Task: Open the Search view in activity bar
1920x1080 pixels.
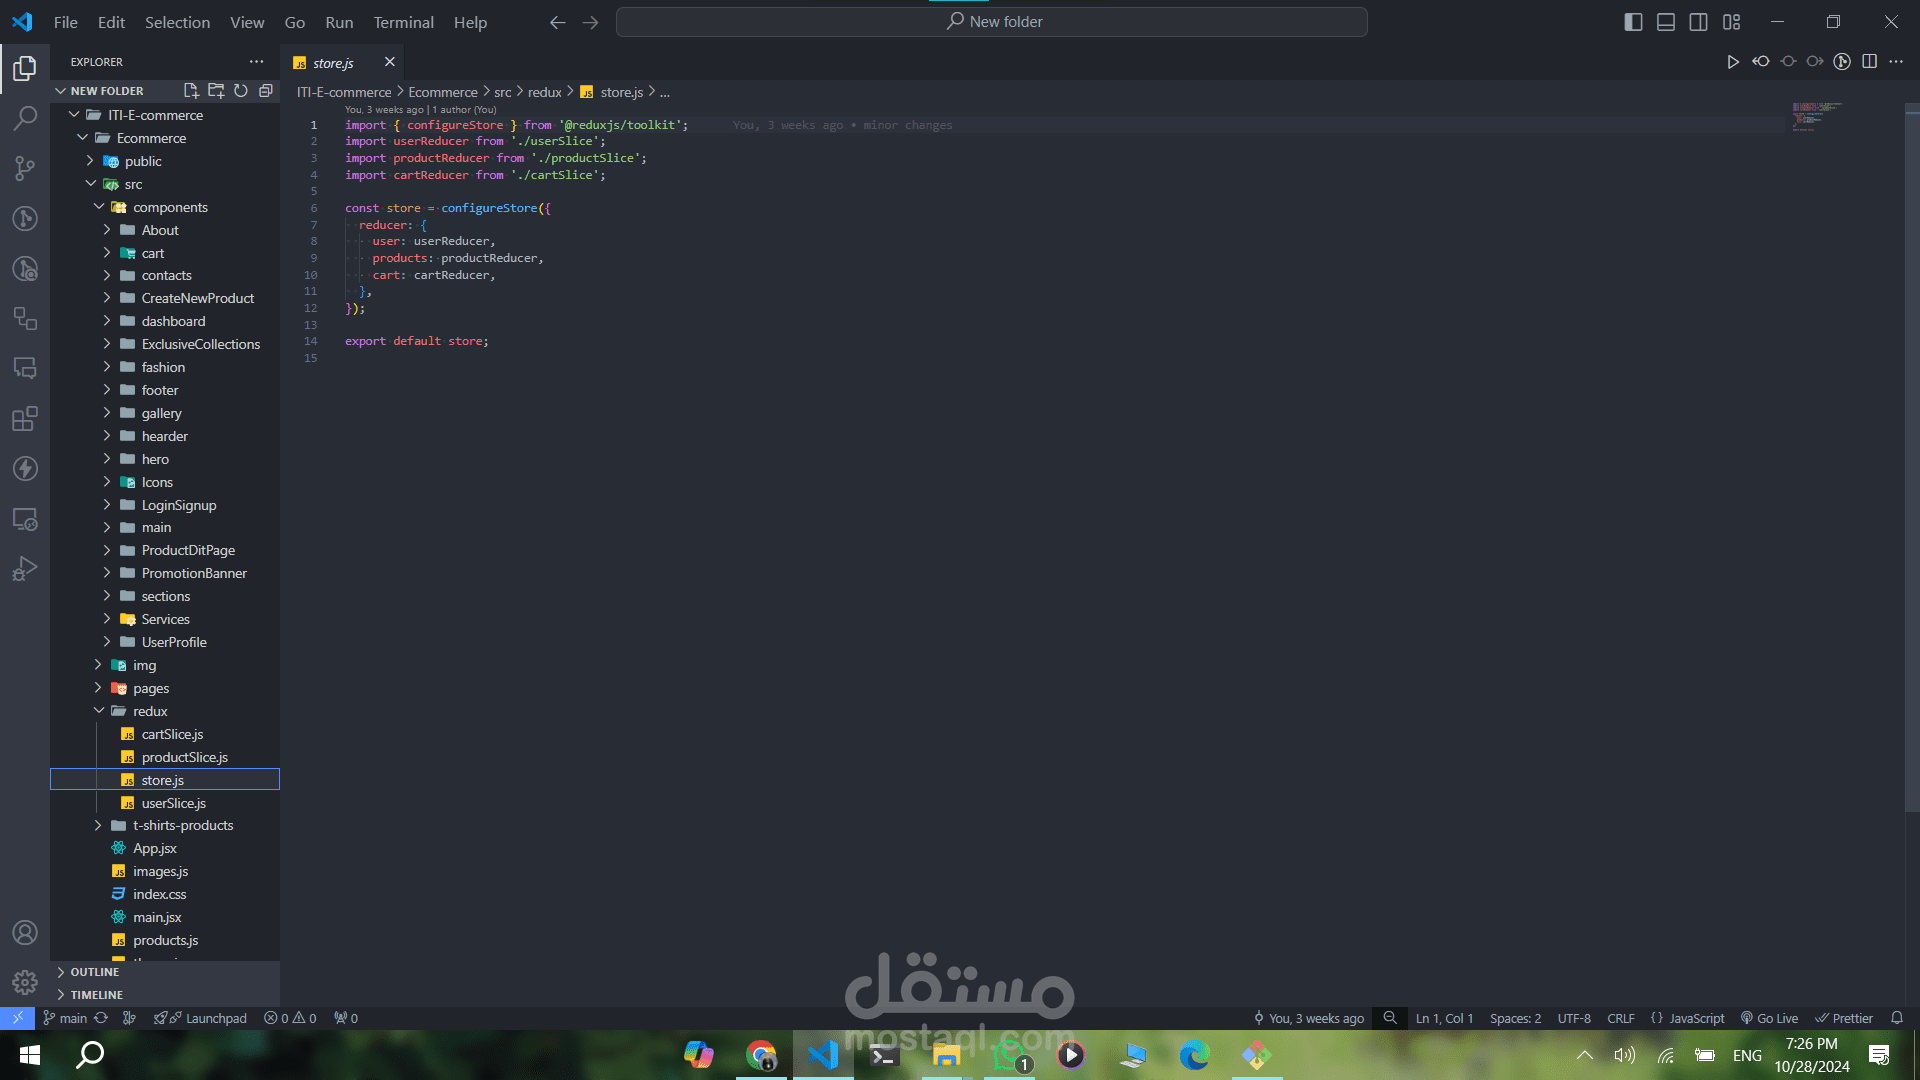Action: (x=25, y=118)
